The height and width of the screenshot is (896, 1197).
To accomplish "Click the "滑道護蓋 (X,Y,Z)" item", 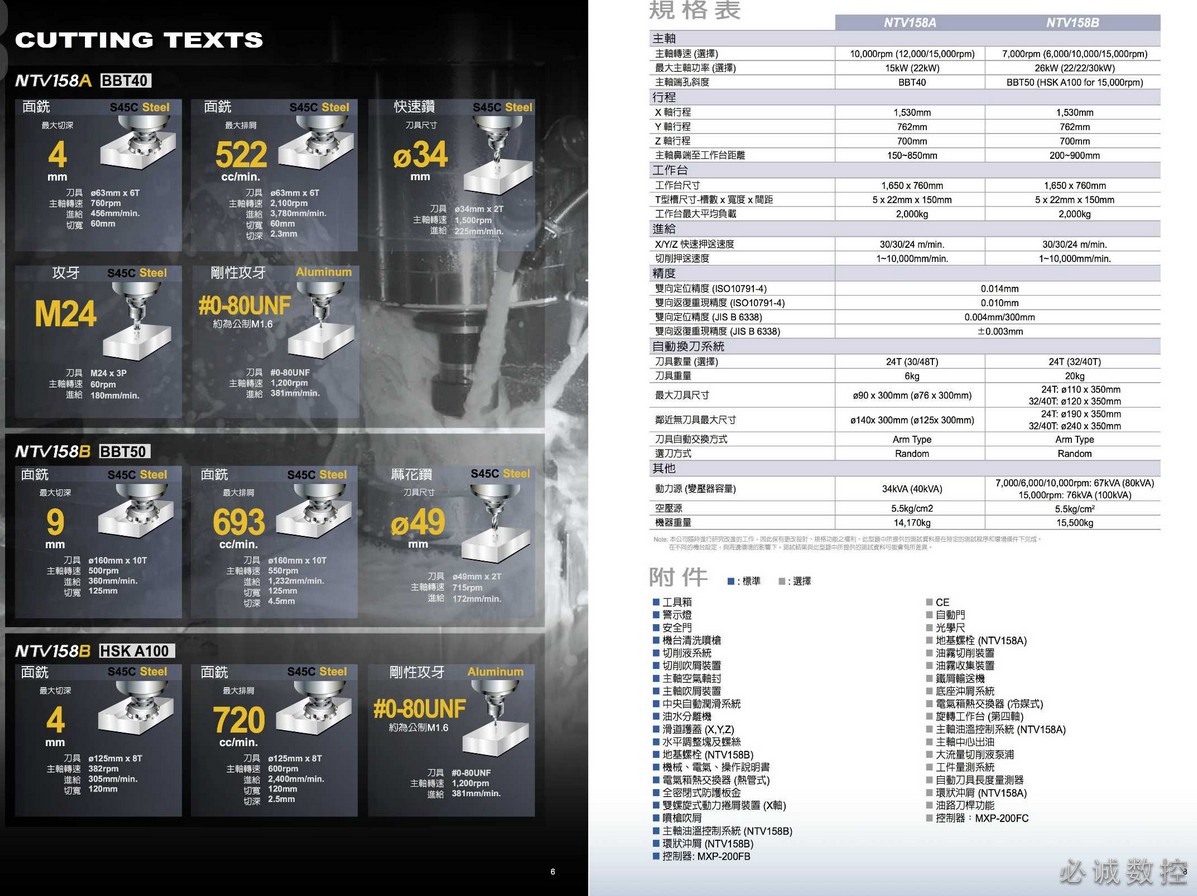I will [x=699, y=730].
